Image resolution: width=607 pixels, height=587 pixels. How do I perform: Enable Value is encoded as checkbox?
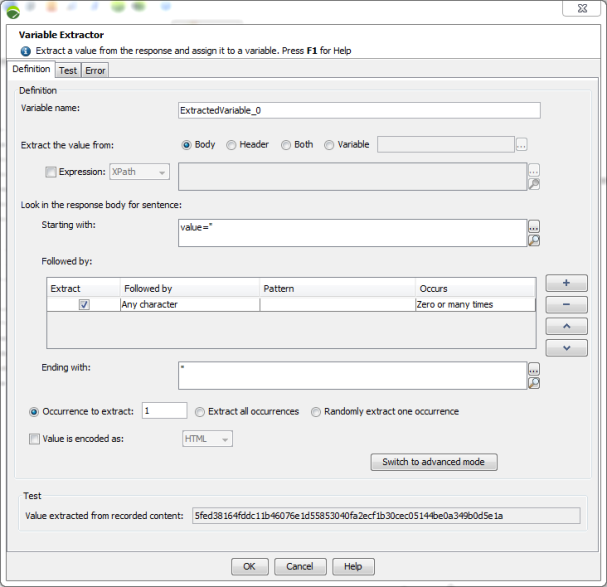[34, 439]
